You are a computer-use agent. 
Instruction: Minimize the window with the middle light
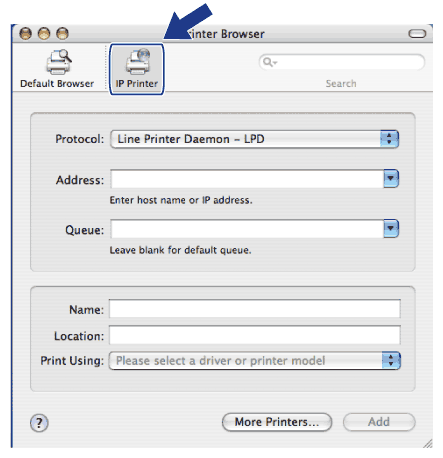44,33
